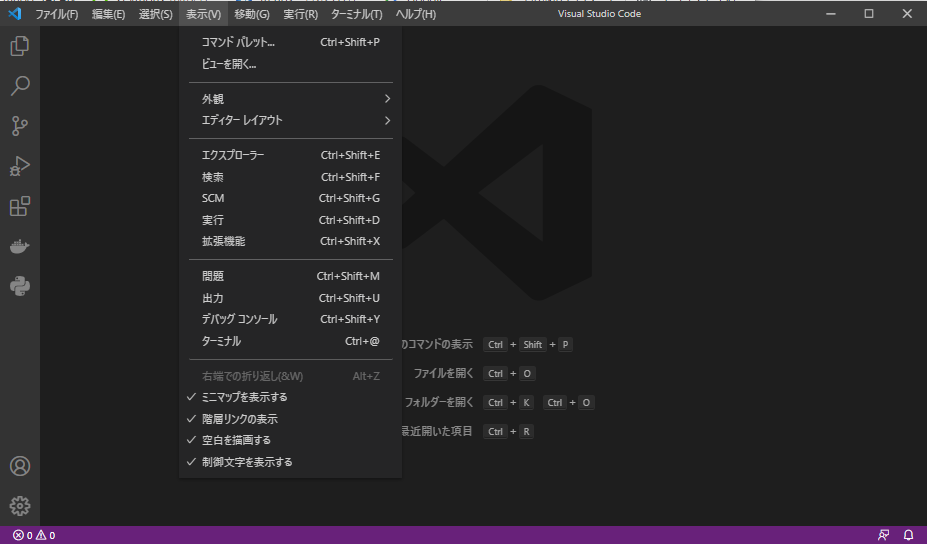Open the Explorer icon in activity bar
The height and width of the screenshot is (544, 927).
pos(20,46)
